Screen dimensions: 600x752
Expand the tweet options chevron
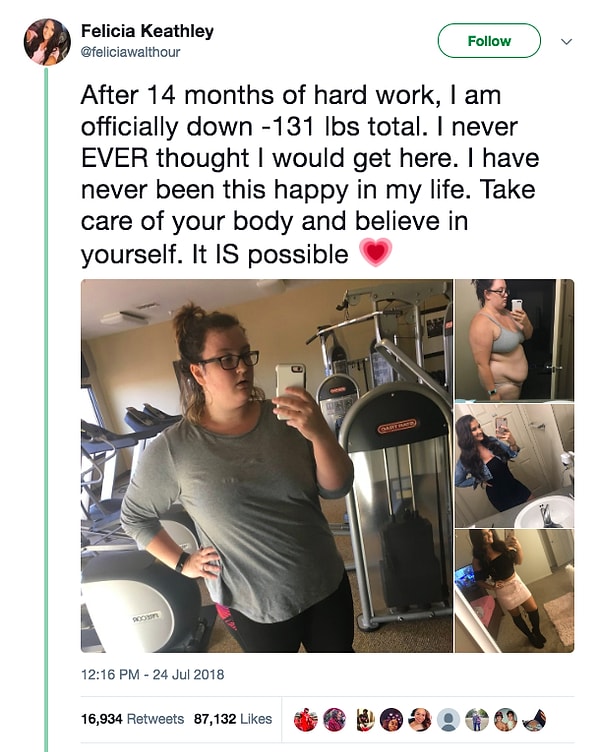(x=566, y=41)
